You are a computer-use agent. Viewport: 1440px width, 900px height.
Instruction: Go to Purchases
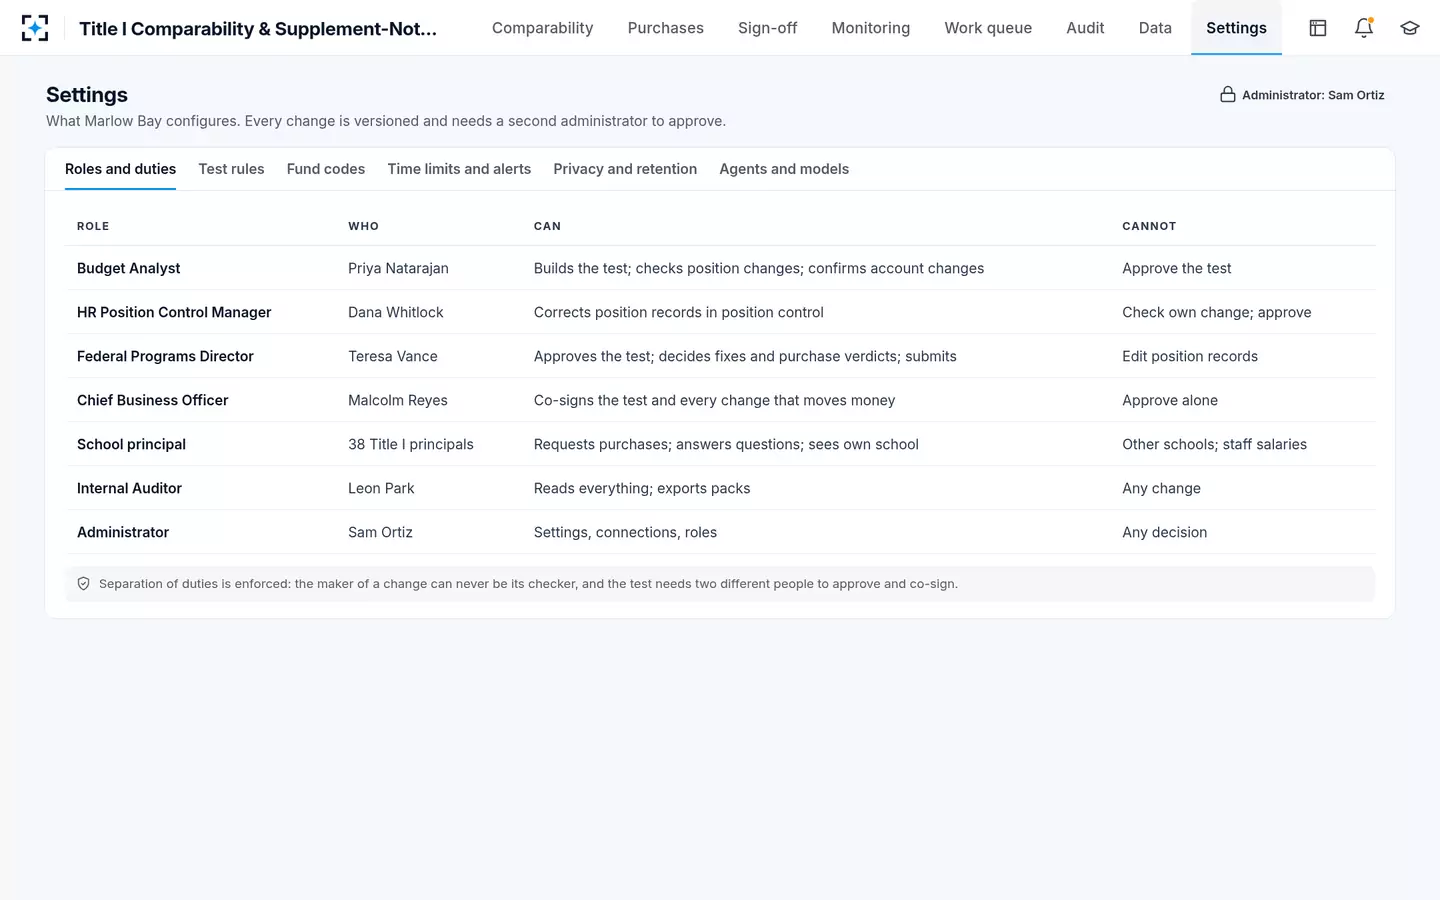point(666,28)
